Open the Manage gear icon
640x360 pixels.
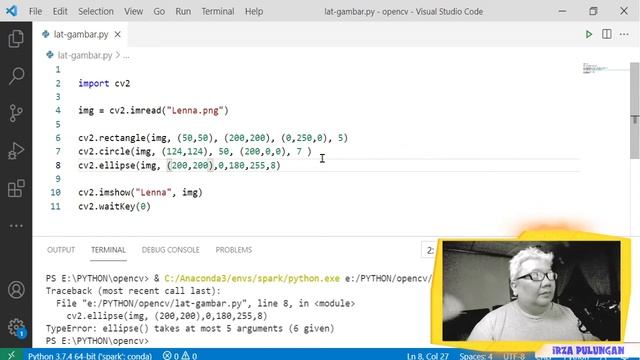click(16, 327)
